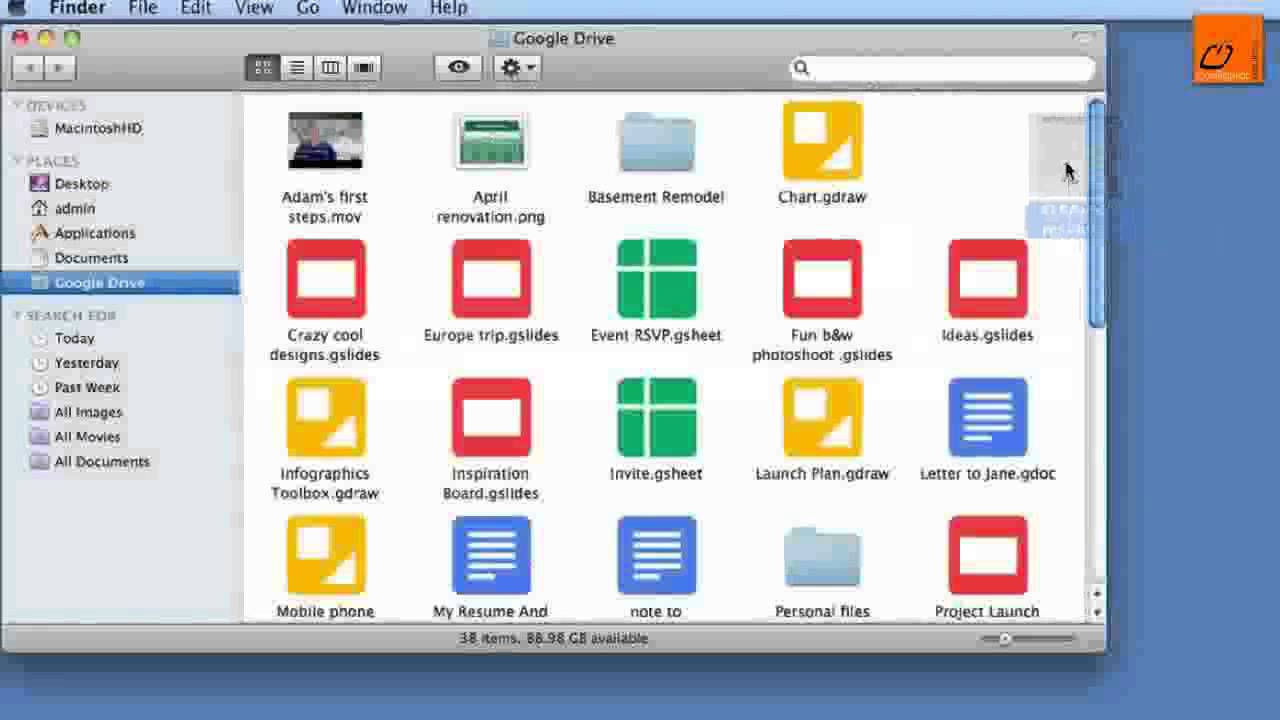
Task: Select Crazy cool designs.gslides icon
Action: [x=325, y=279]
